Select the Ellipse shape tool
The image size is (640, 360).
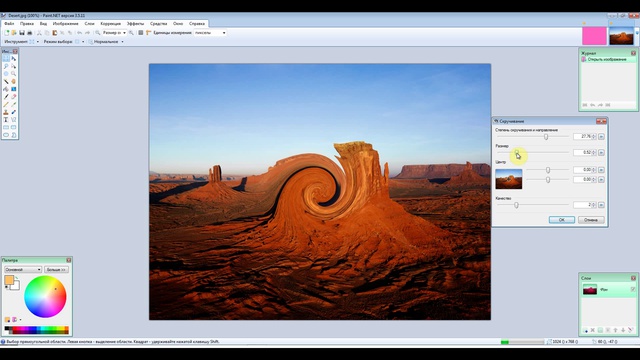click(6, 135)
